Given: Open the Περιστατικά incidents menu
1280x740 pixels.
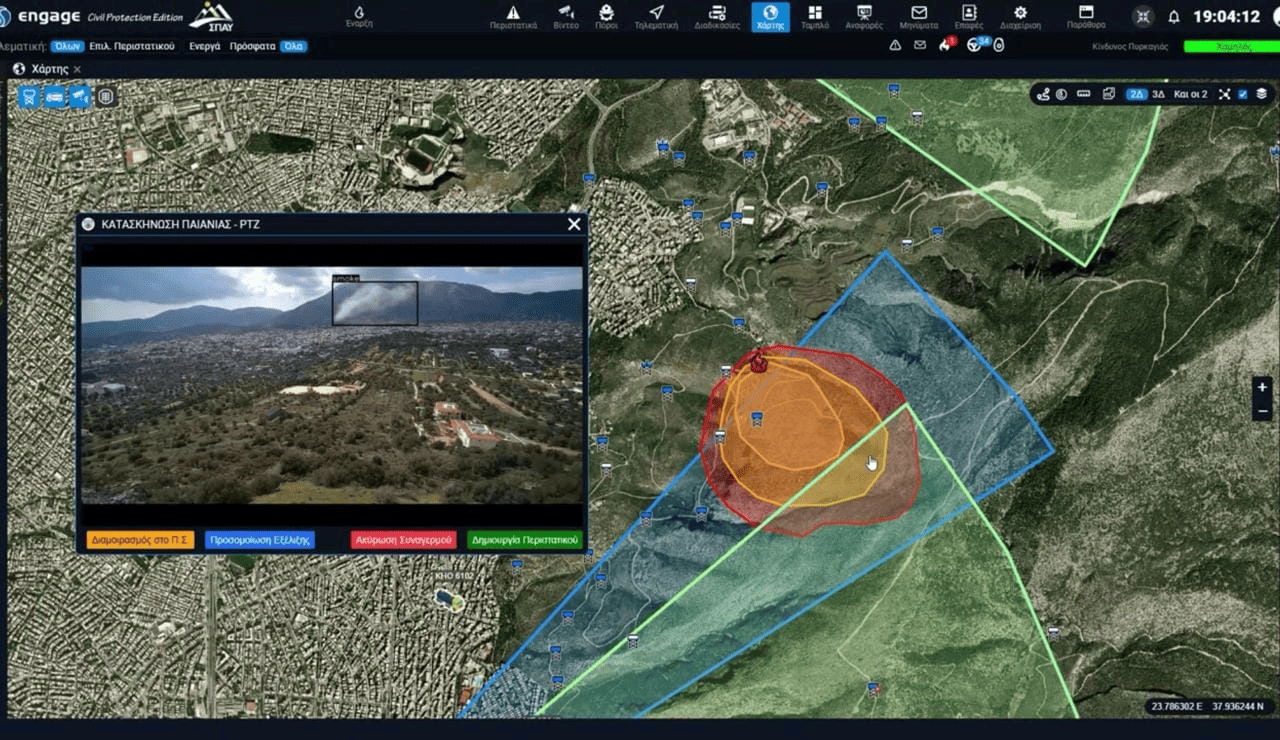Looking at the screenshot, I should click(x=513, y=16).
